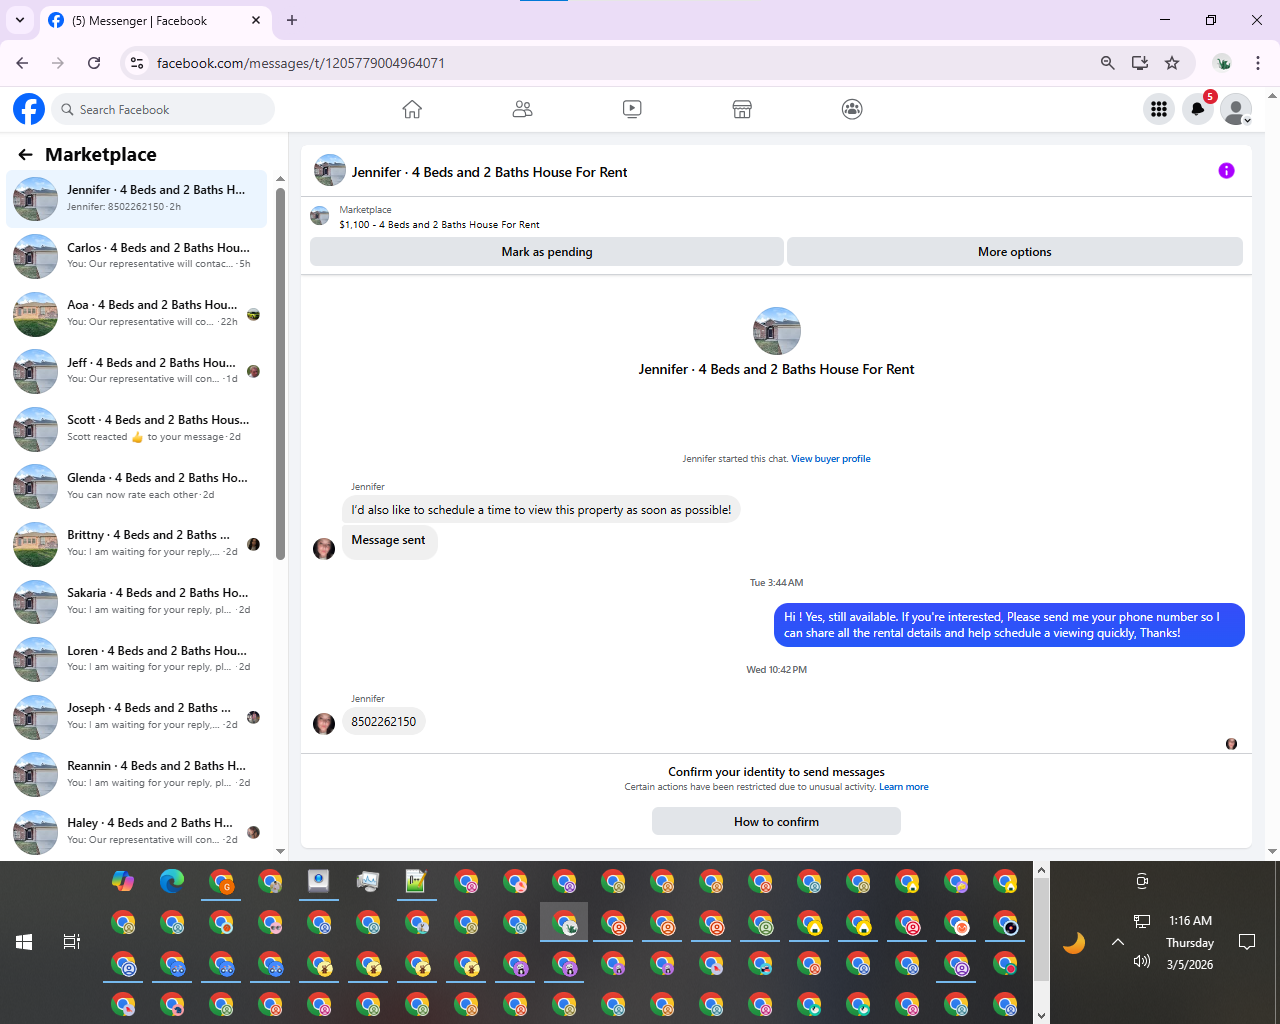Open the Loren conversation in the list

pos(137,659)
